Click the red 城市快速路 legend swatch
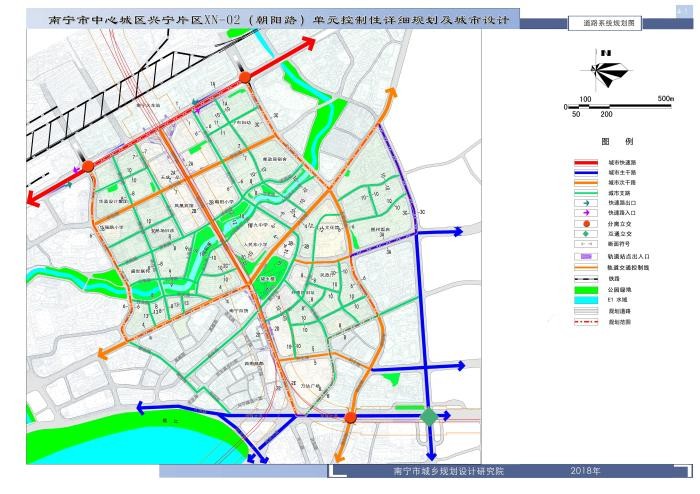 pyautogui.click(x=586, y=163)
